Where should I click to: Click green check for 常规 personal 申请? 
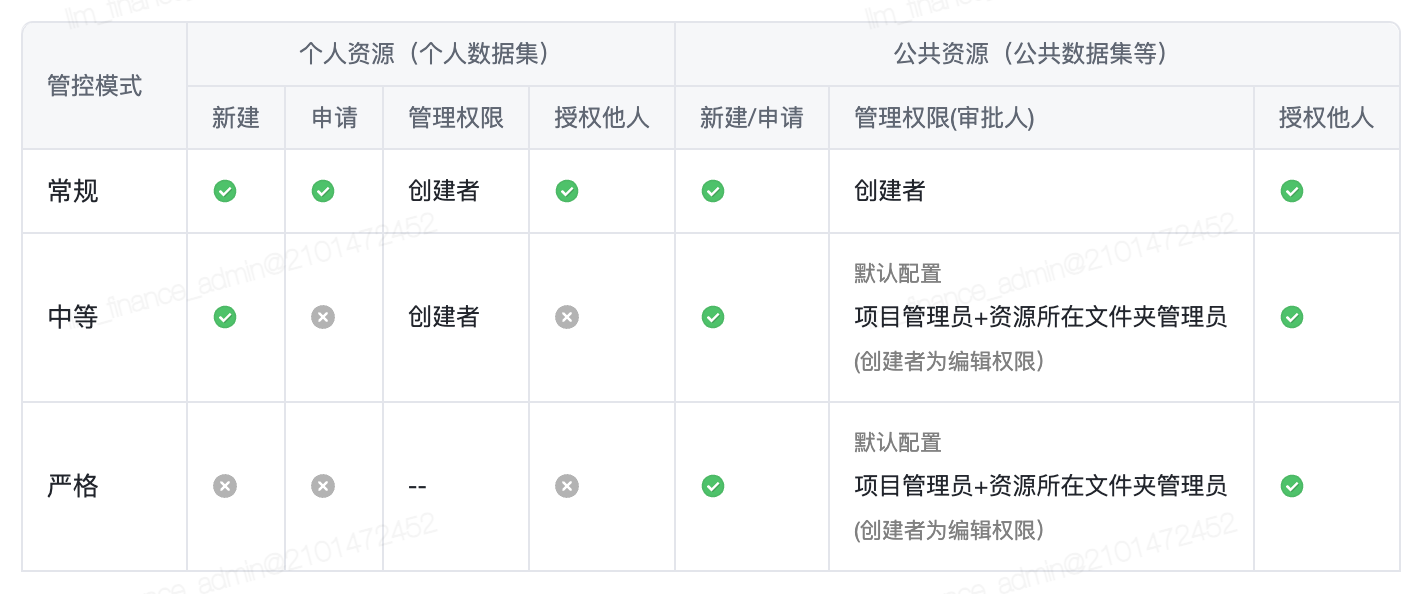[323, 191]
